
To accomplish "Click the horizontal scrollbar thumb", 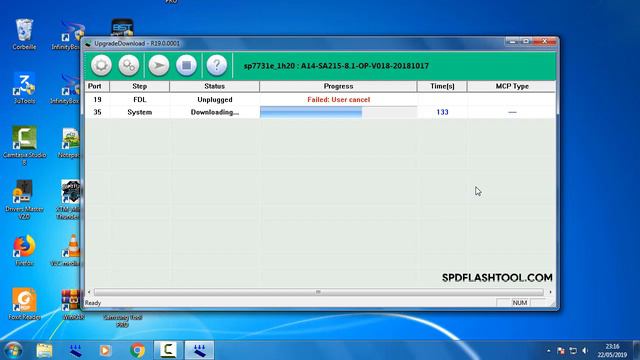I will (x=318, y=292).
